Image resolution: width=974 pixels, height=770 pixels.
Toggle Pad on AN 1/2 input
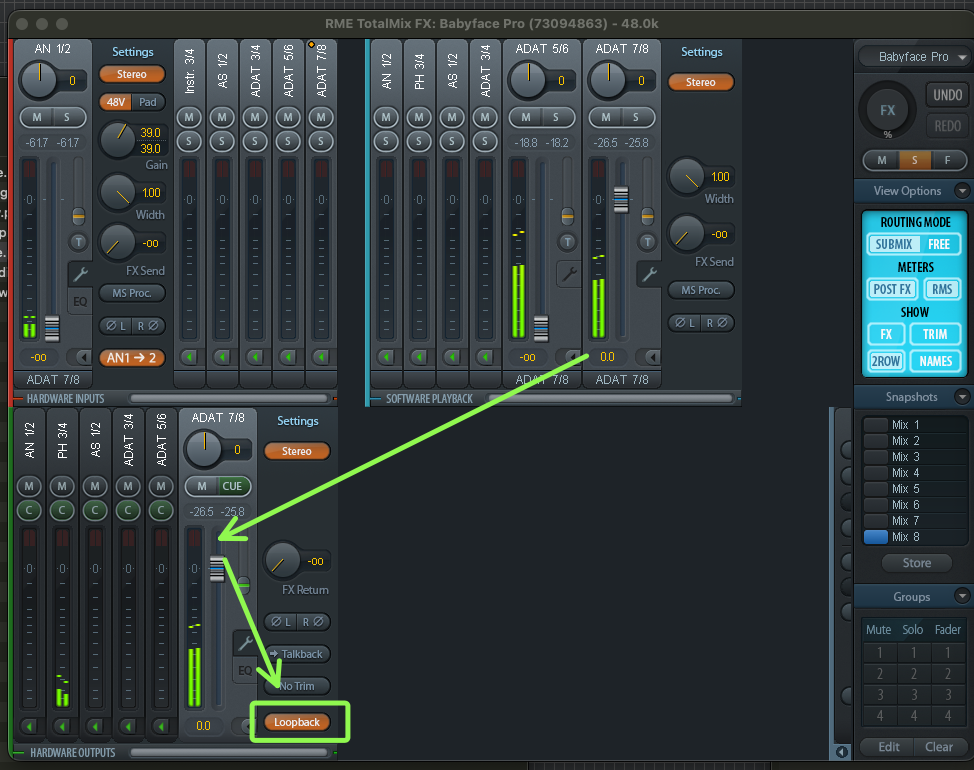click(148, 102)
